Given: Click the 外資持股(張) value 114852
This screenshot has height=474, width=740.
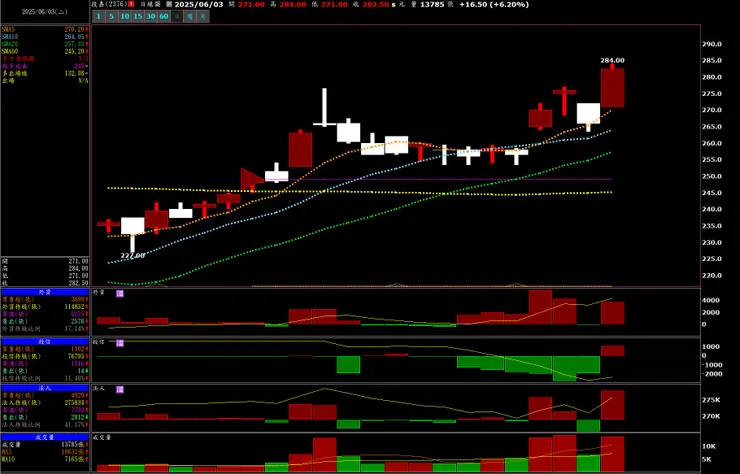Looking at the screenshot, I should coord(75,306).
